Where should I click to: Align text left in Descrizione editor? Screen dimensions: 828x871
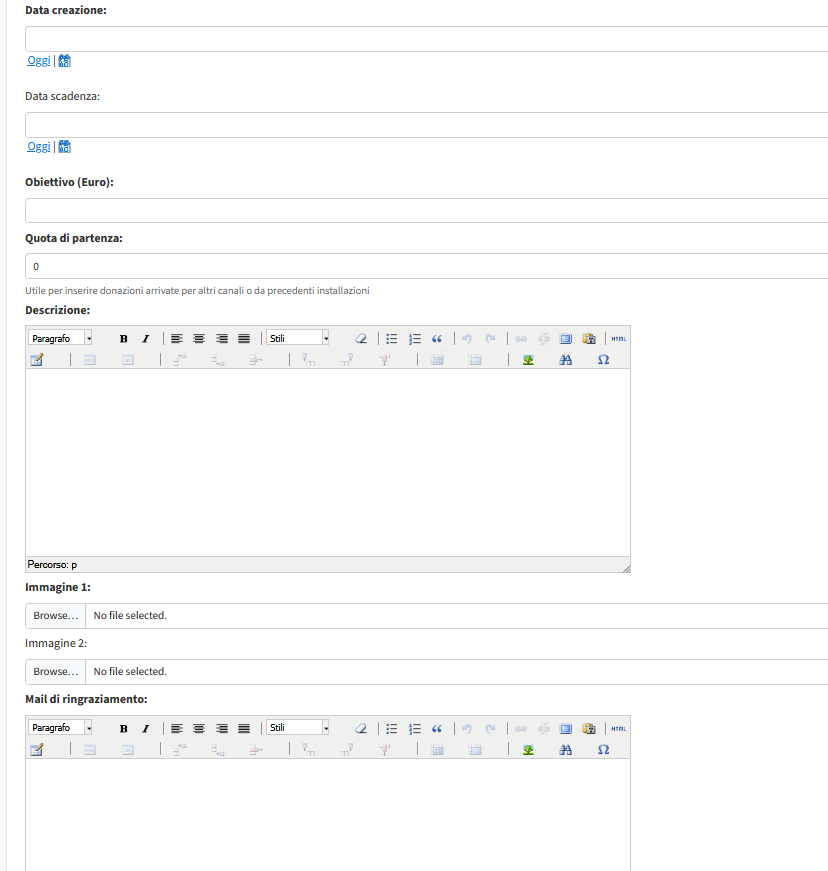177,339
